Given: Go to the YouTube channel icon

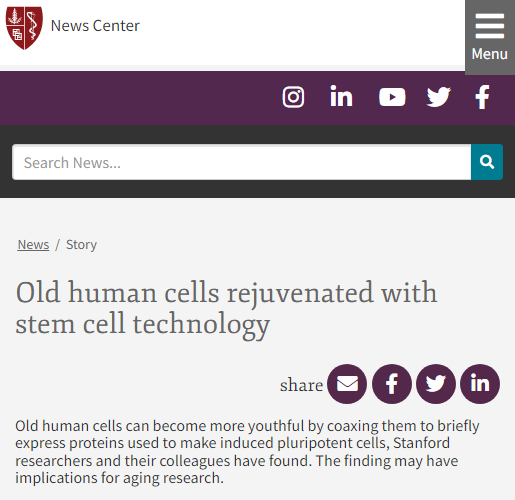Looking at the screenshot, I should [x=392, y=97].
